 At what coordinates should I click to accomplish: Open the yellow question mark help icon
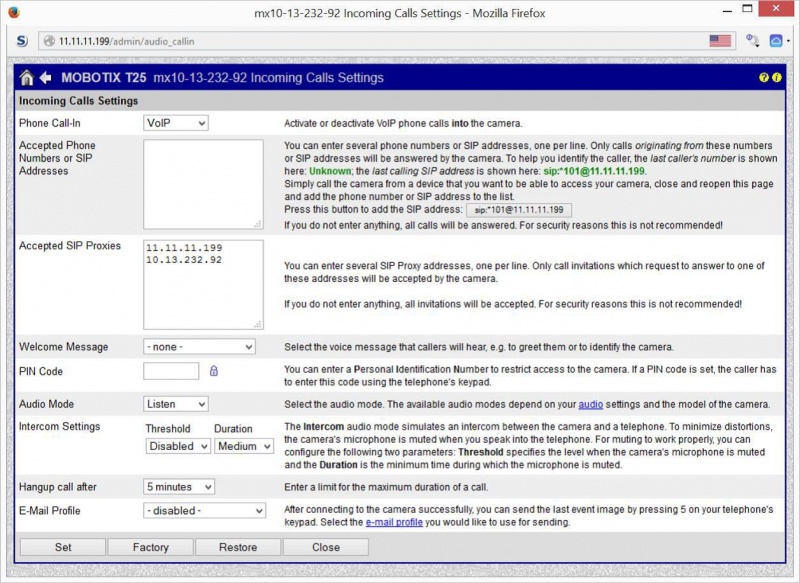click(x=764, y=78)
